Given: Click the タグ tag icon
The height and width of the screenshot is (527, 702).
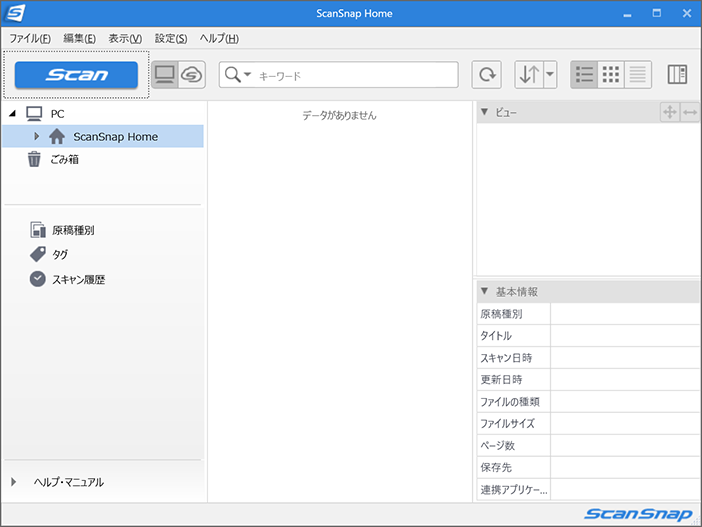Looking at the screenshot, I should pos(38,254).
